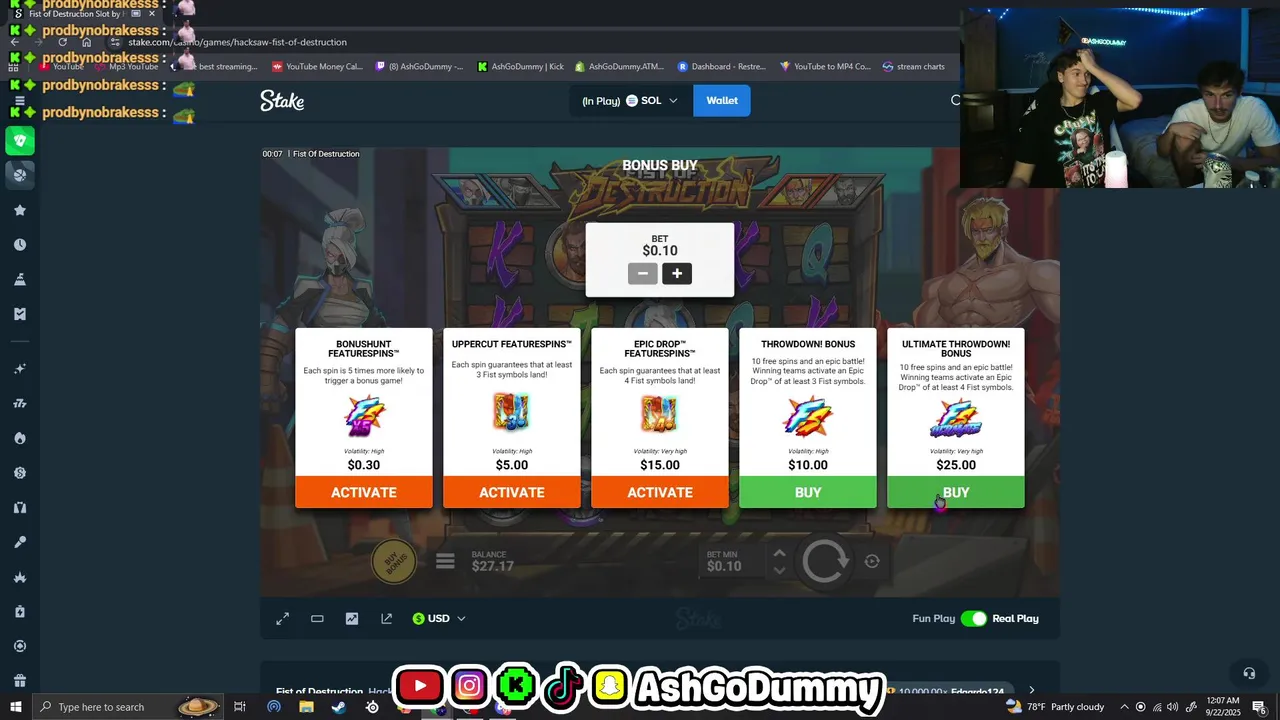Lower Bet Min with down chevron
Viewport: 1280px width, 720px height.
coord(779,570)
